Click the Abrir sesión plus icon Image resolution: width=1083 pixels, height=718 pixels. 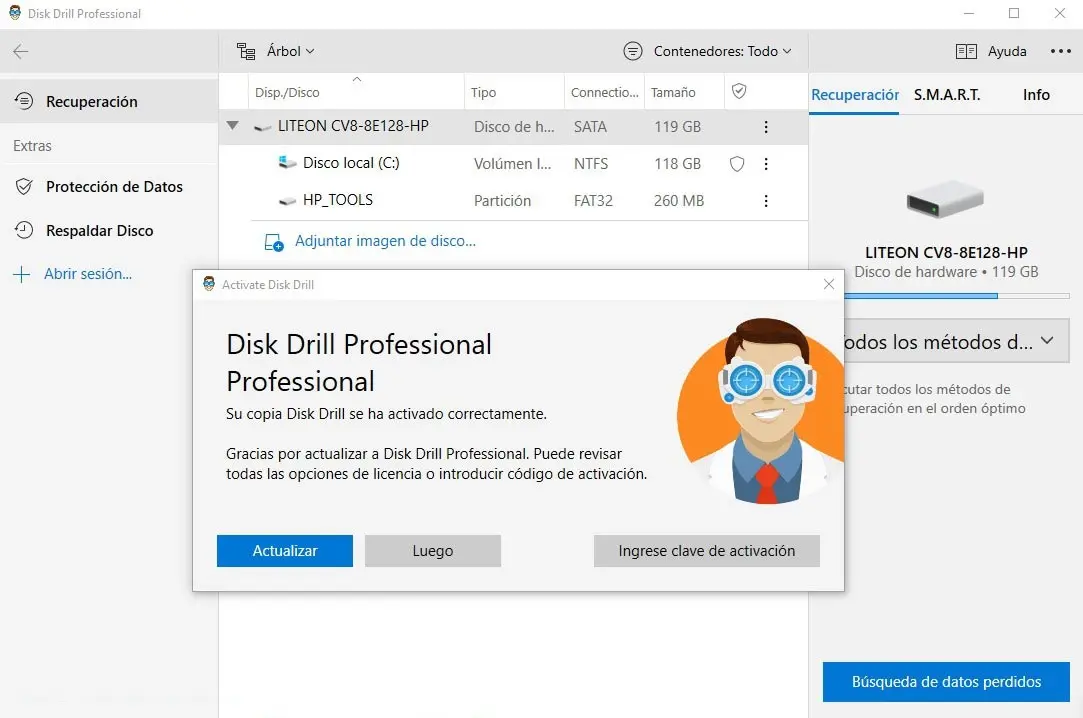click(x=22, y=273)
